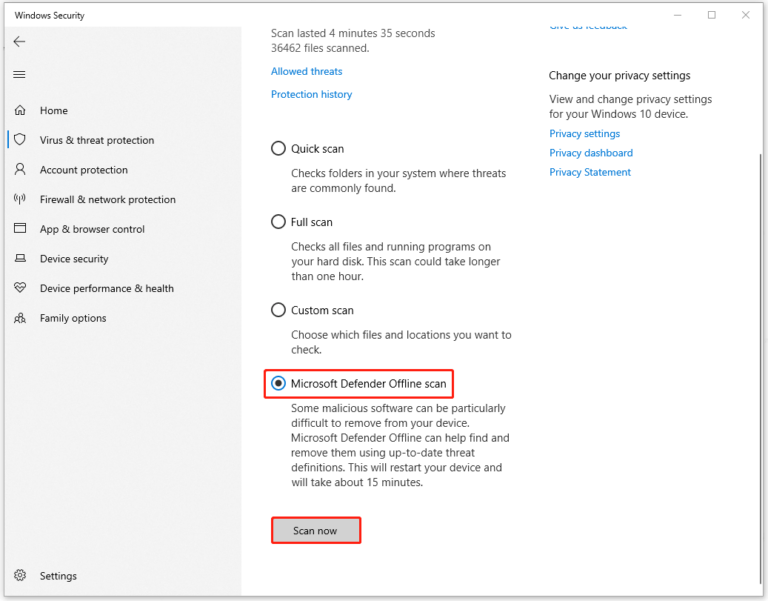Image resolution: width=768 pixels, height=601 pixels.
Task: Select the Quick scan radio button
Action: point(278,148)
